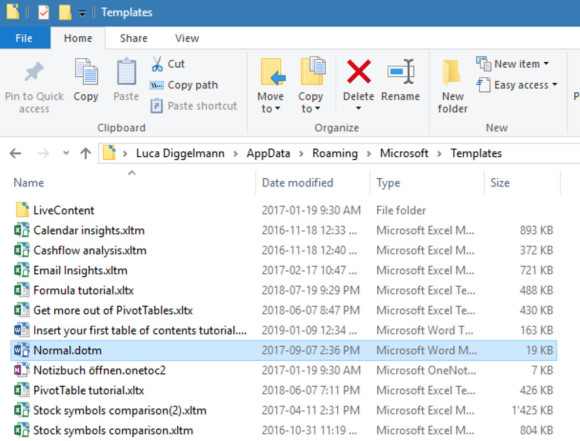The width and height of the screenshot is (580, 441).
Task: Open the File menu
Action: pos(24,38)
